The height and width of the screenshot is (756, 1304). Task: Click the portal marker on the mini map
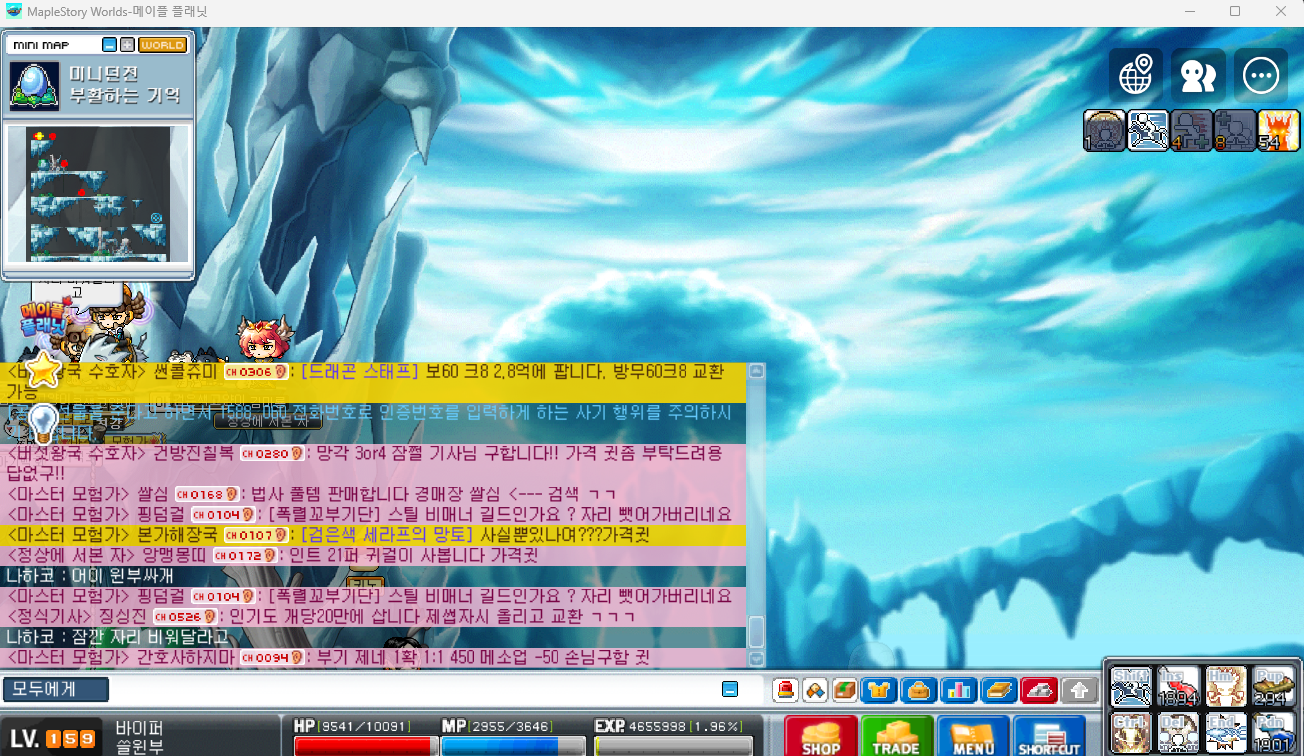(x=156, y=217)
